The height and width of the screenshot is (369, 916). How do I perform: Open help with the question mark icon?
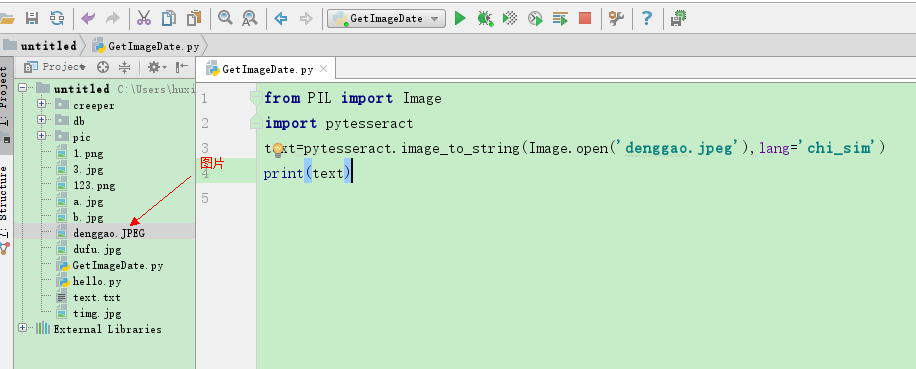[x=647, y=19]
